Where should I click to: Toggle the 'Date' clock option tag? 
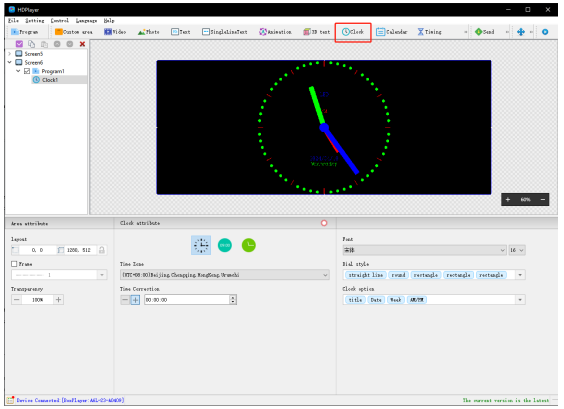[x=376, y=300]
